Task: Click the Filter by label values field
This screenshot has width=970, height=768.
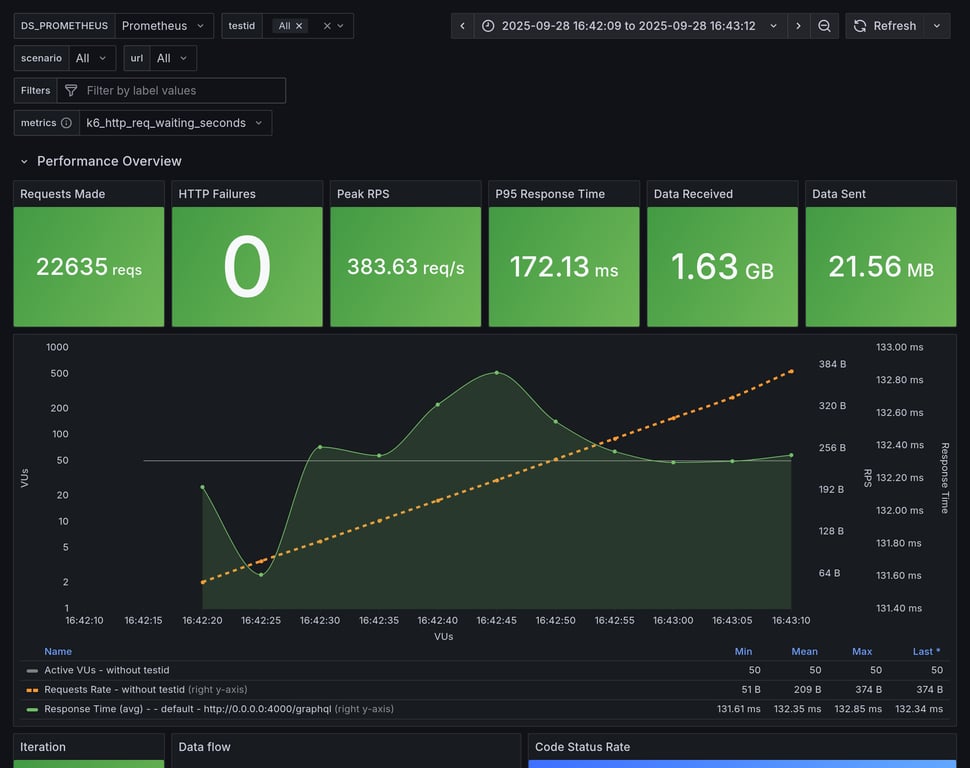Action: 180,91
